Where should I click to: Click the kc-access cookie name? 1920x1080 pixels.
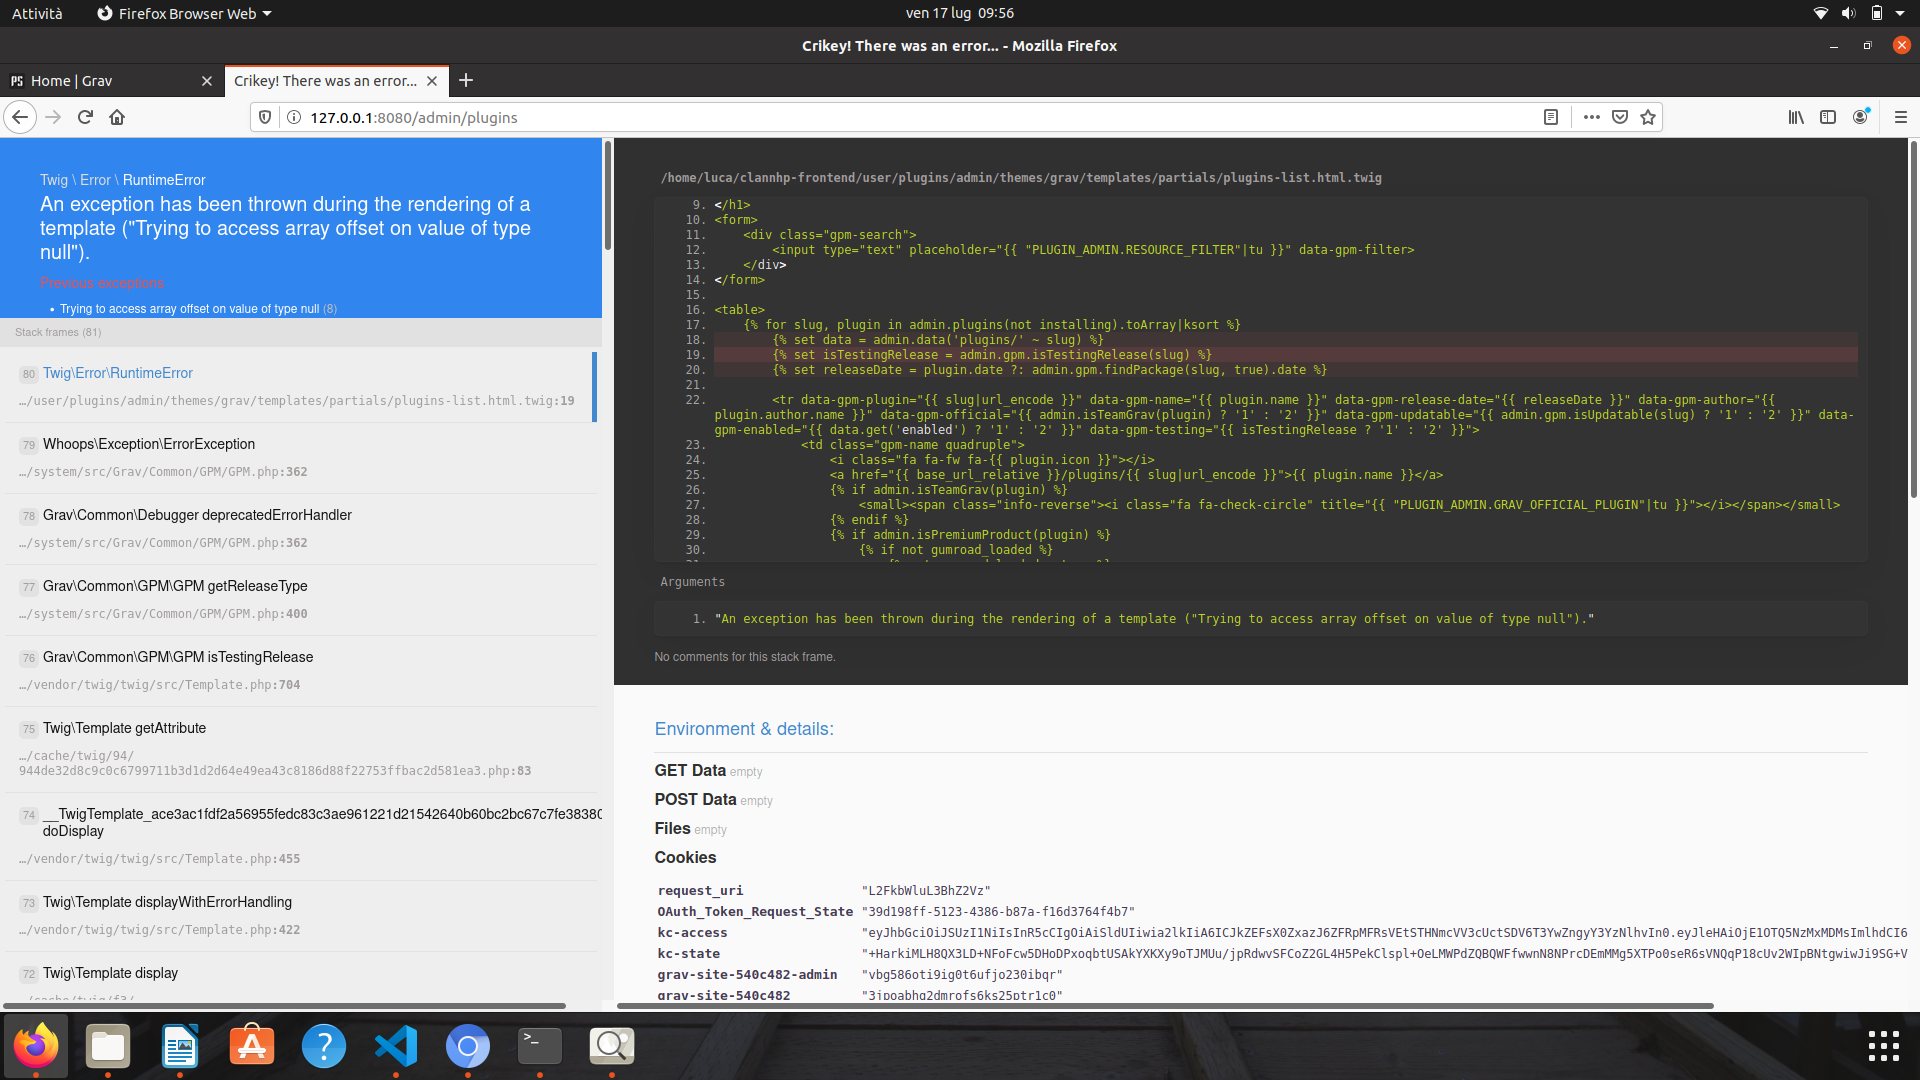692,933
